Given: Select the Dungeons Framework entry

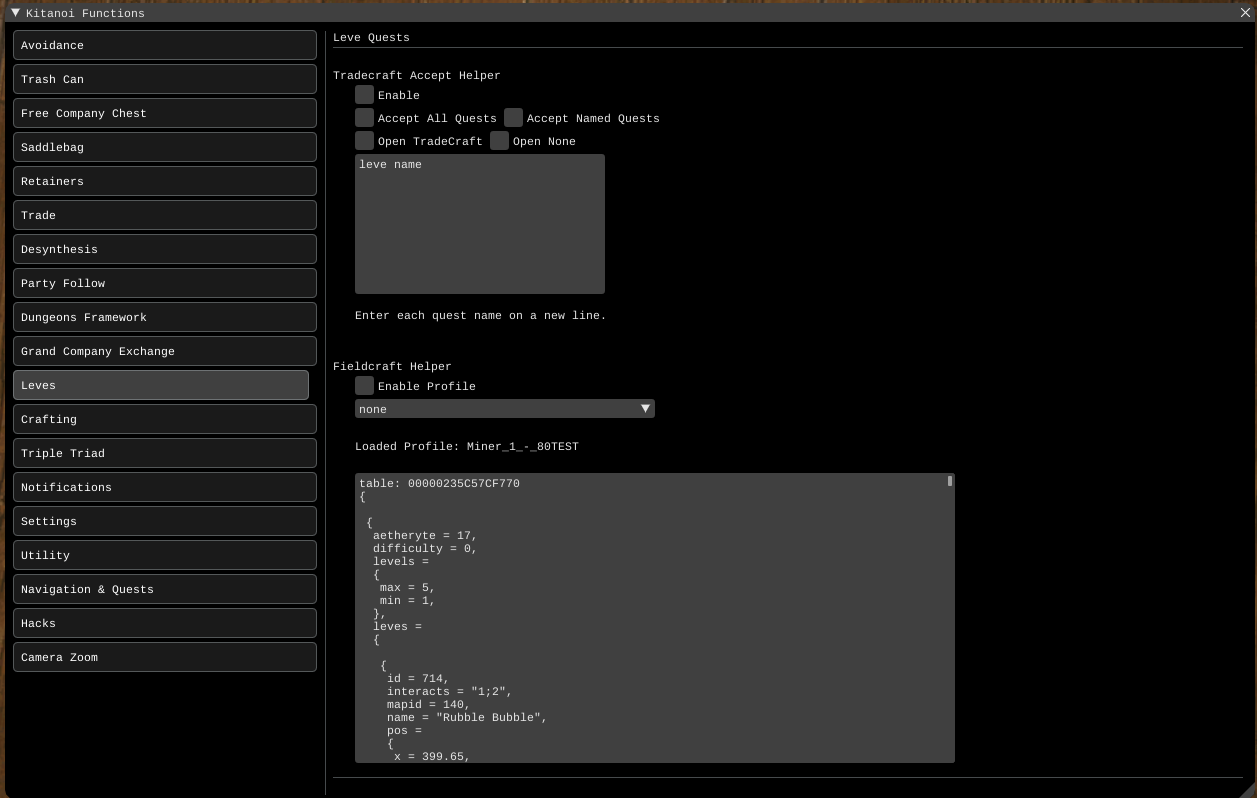Looking at the screenshot, I should pyautogui.click(x=165, y=317).
